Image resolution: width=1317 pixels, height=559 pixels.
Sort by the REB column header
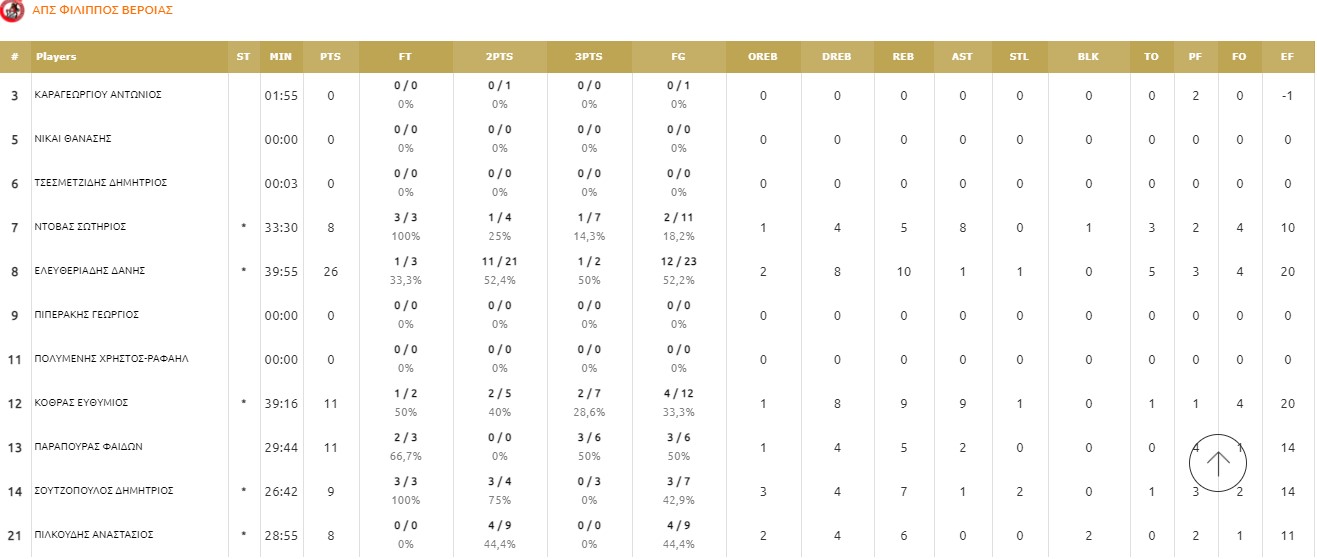tap(903, 57)
